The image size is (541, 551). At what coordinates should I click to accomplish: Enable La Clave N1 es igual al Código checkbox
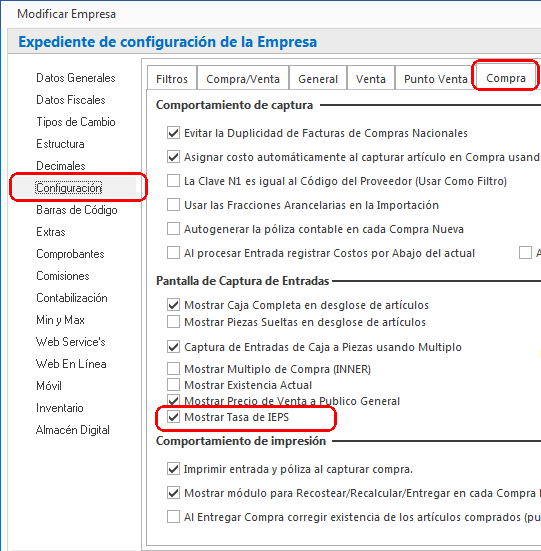(174, 181)
